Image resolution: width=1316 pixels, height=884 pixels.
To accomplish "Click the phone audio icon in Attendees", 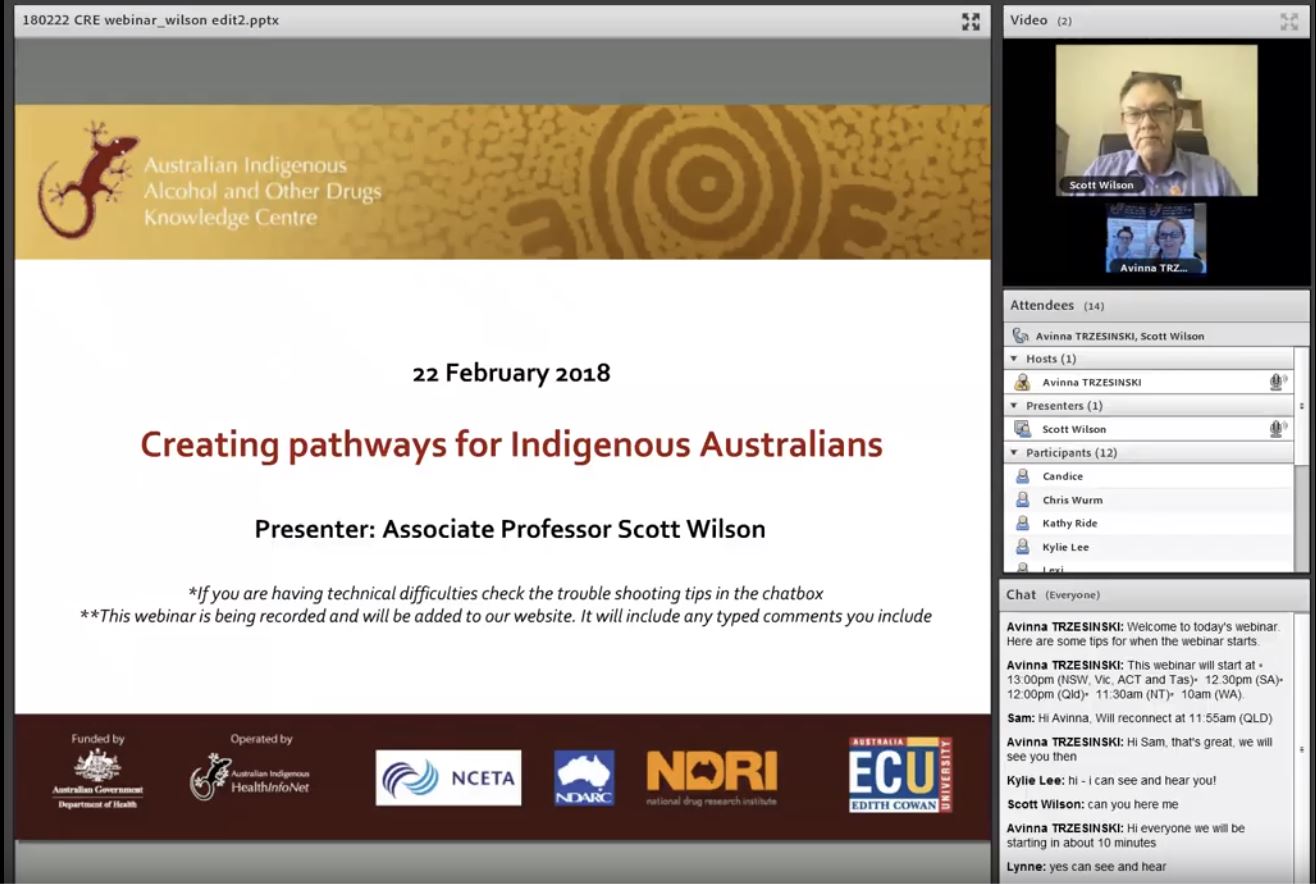I will (x=1020, y=336).
